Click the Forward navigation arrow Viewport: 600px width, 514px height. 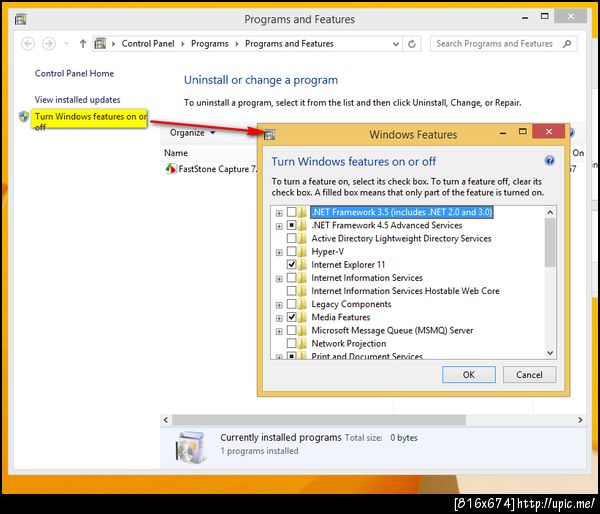point(49,44)
